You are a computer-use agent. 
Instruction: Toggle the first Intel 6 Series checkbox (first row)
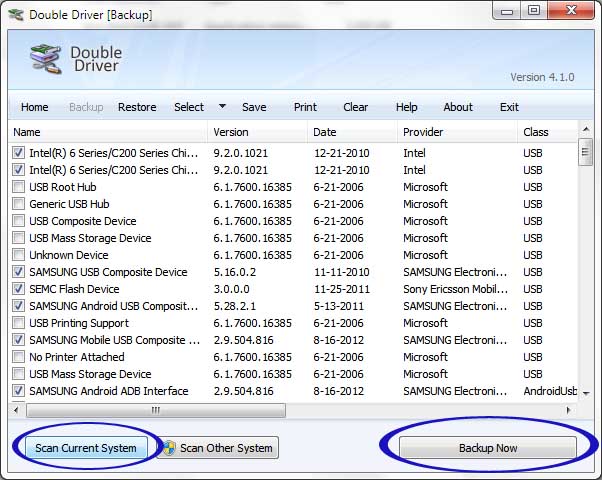18,153
